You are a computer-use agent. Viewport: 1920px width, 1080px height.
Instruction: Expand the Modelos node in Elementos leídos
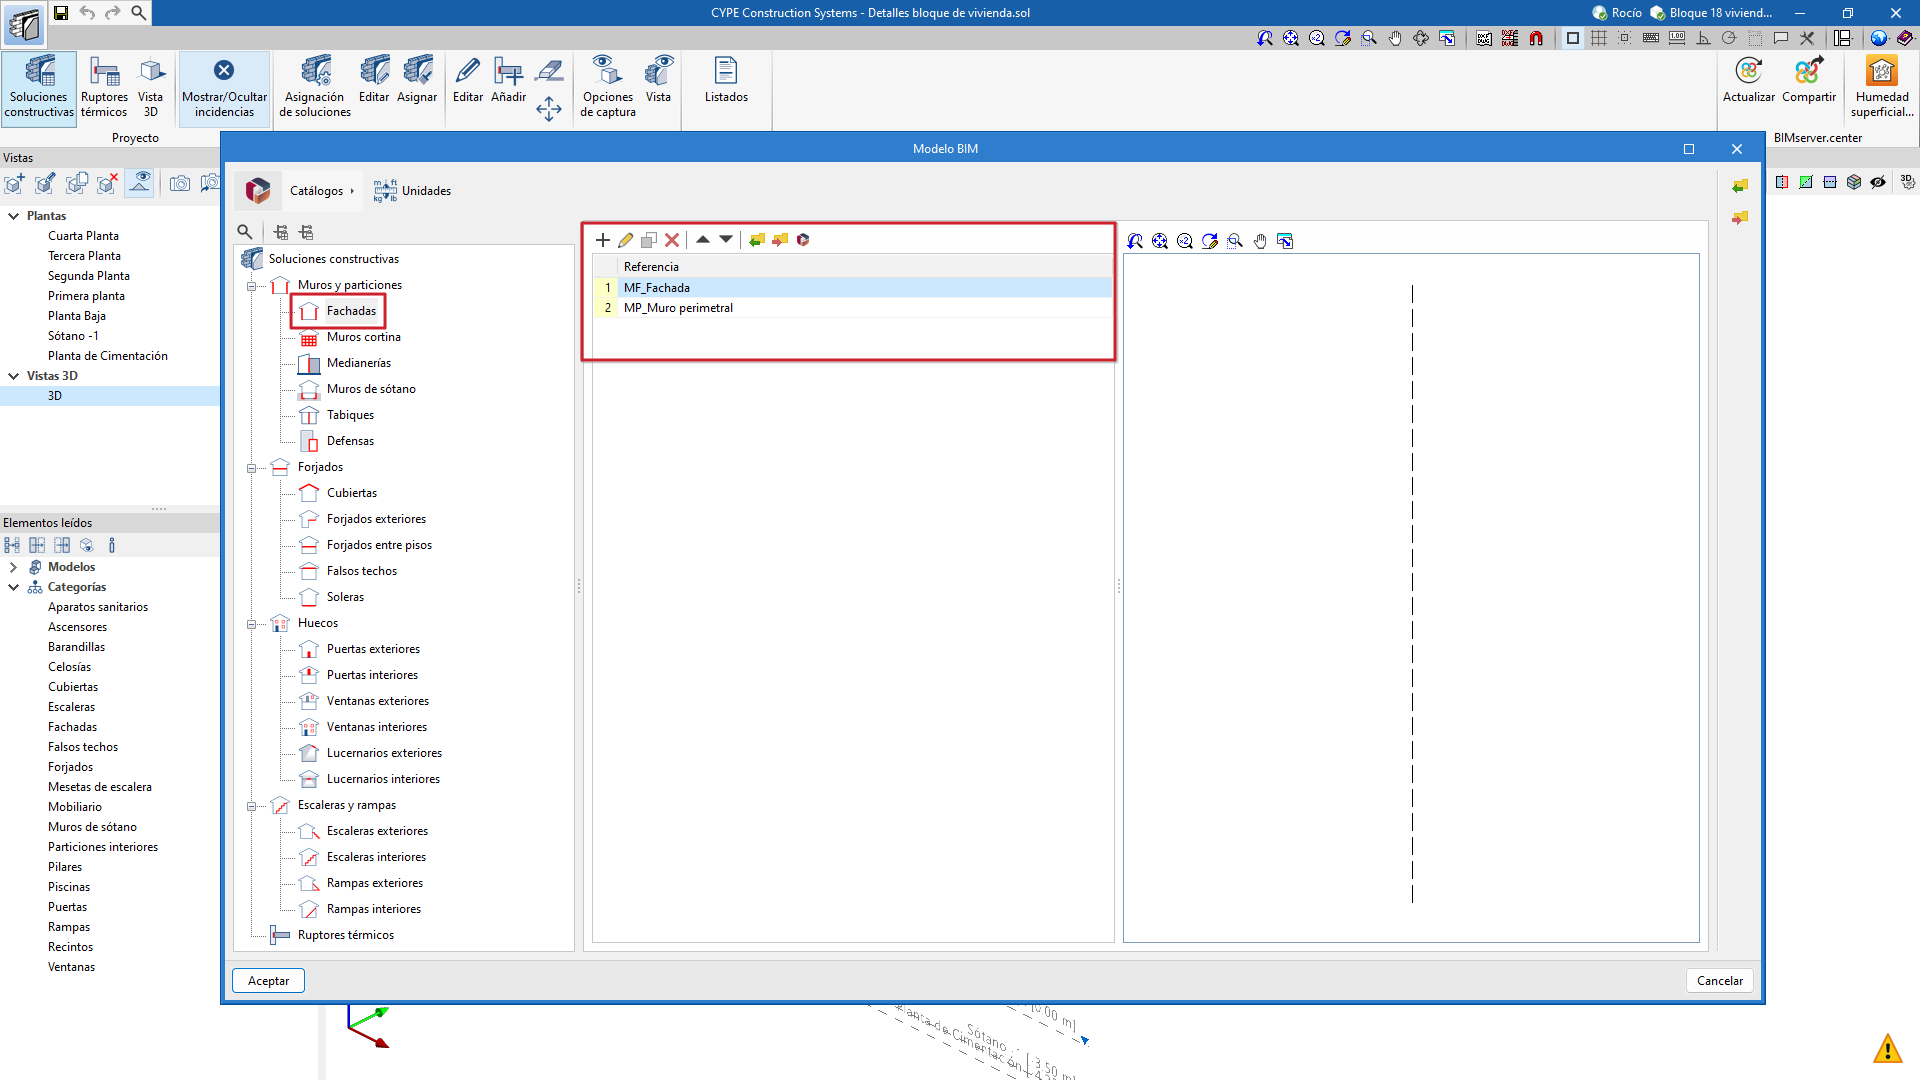(13, 567)
